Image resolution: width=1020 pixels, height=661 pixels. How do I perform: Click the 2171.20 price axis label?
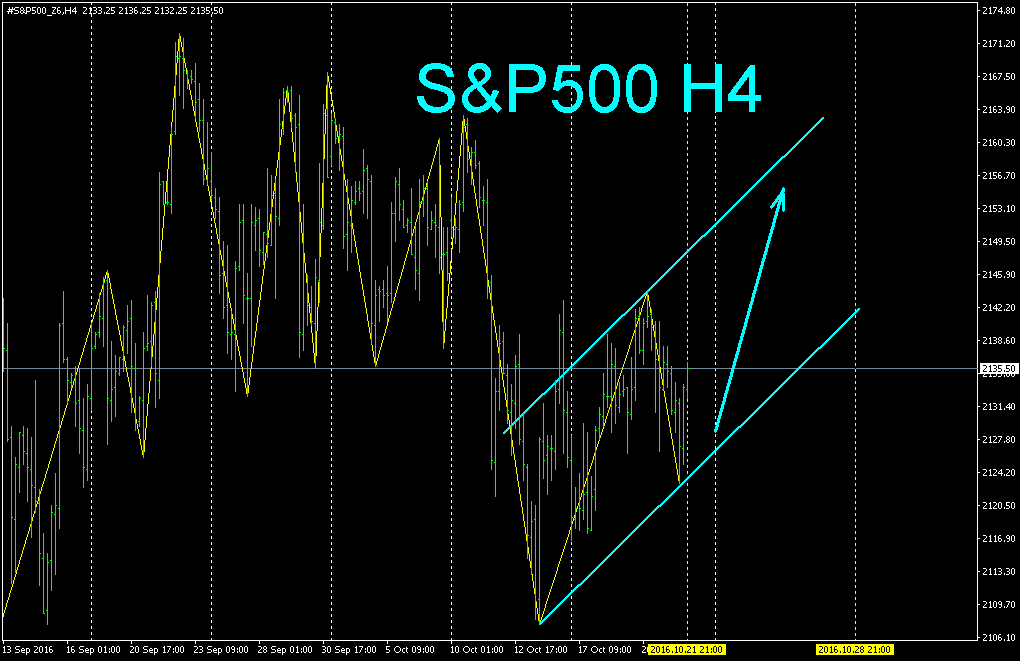pyautogui.click(x=999, y=44)
